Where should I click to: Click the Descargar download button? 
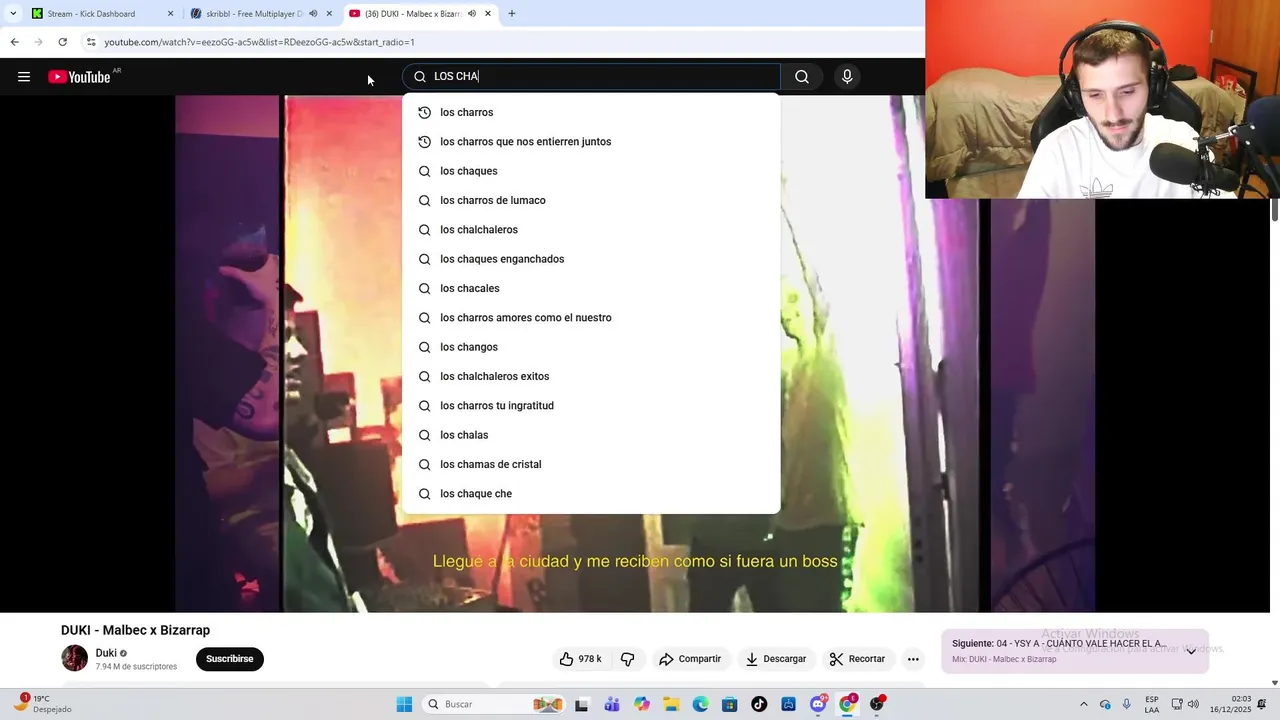coord(776,659)
